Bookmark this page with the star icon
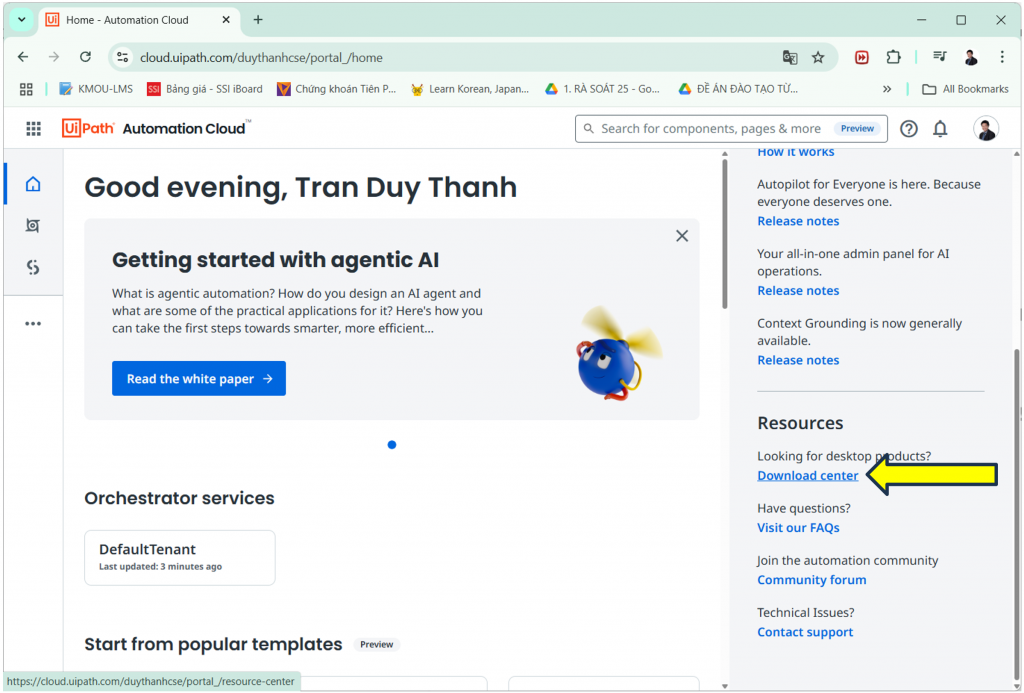The height and width of the screenshot is (693, 1024). pyautogui.click(x=818, y=57)
